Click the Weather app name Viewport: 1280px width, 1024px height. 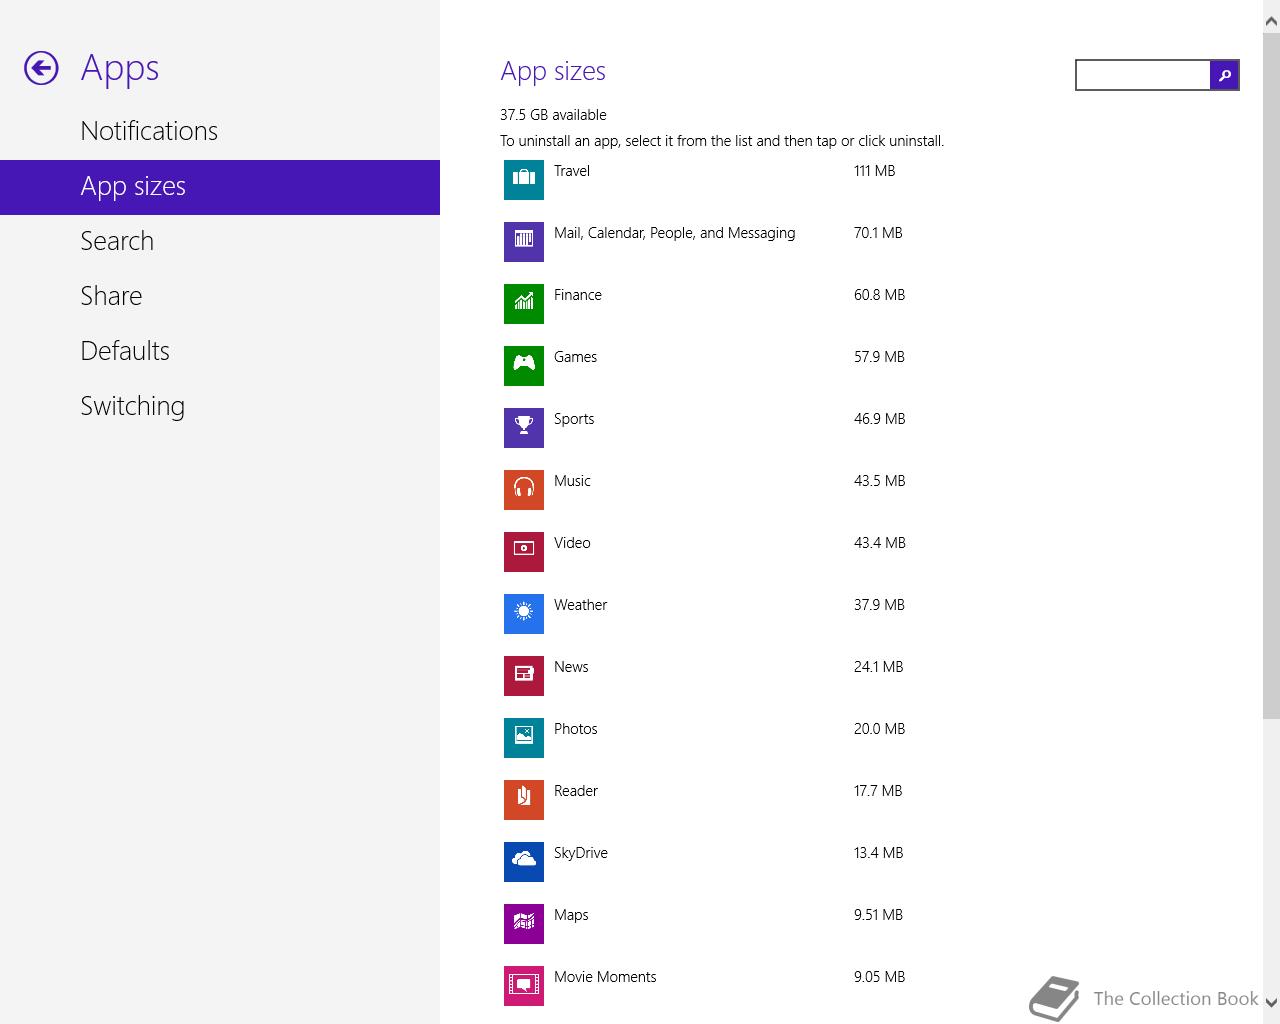click(580, 605)
